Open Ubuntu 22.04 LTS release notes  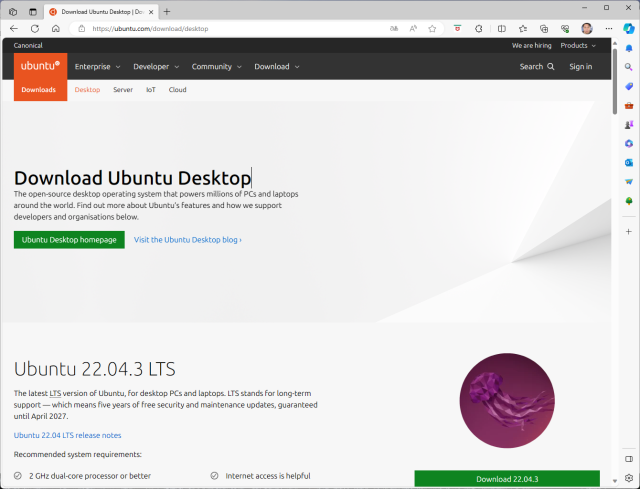tap(68, 435)
